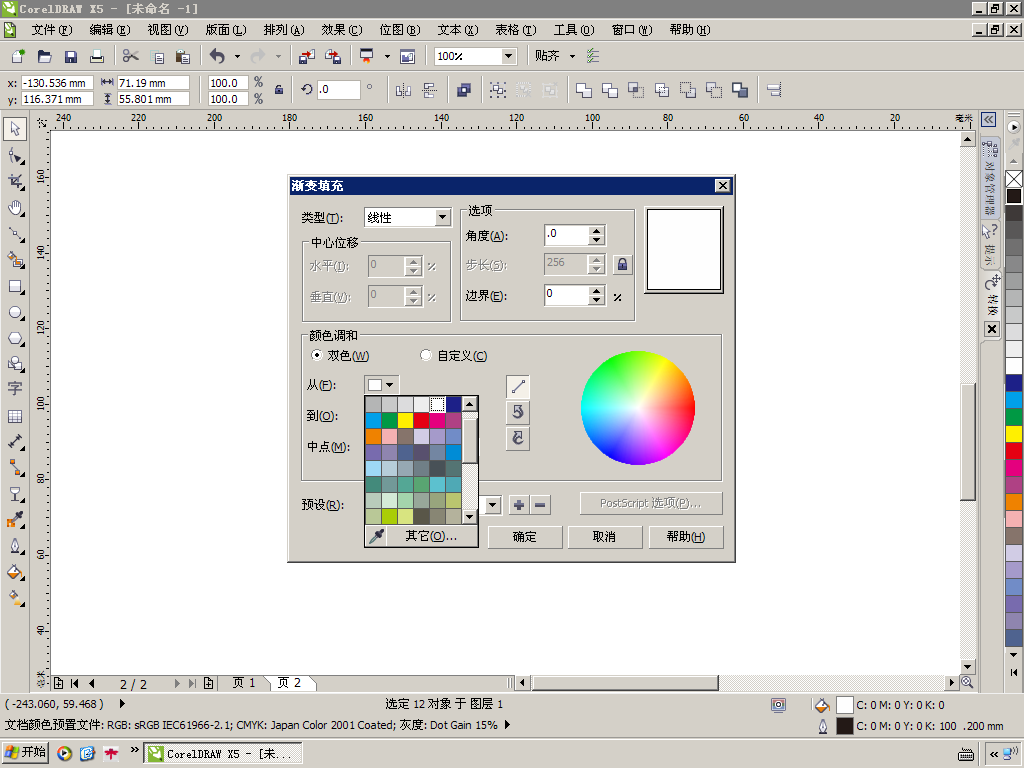Expand the color profile info arrow
Viewport: 1024px width, 768px height.
(x=507, y=724)
